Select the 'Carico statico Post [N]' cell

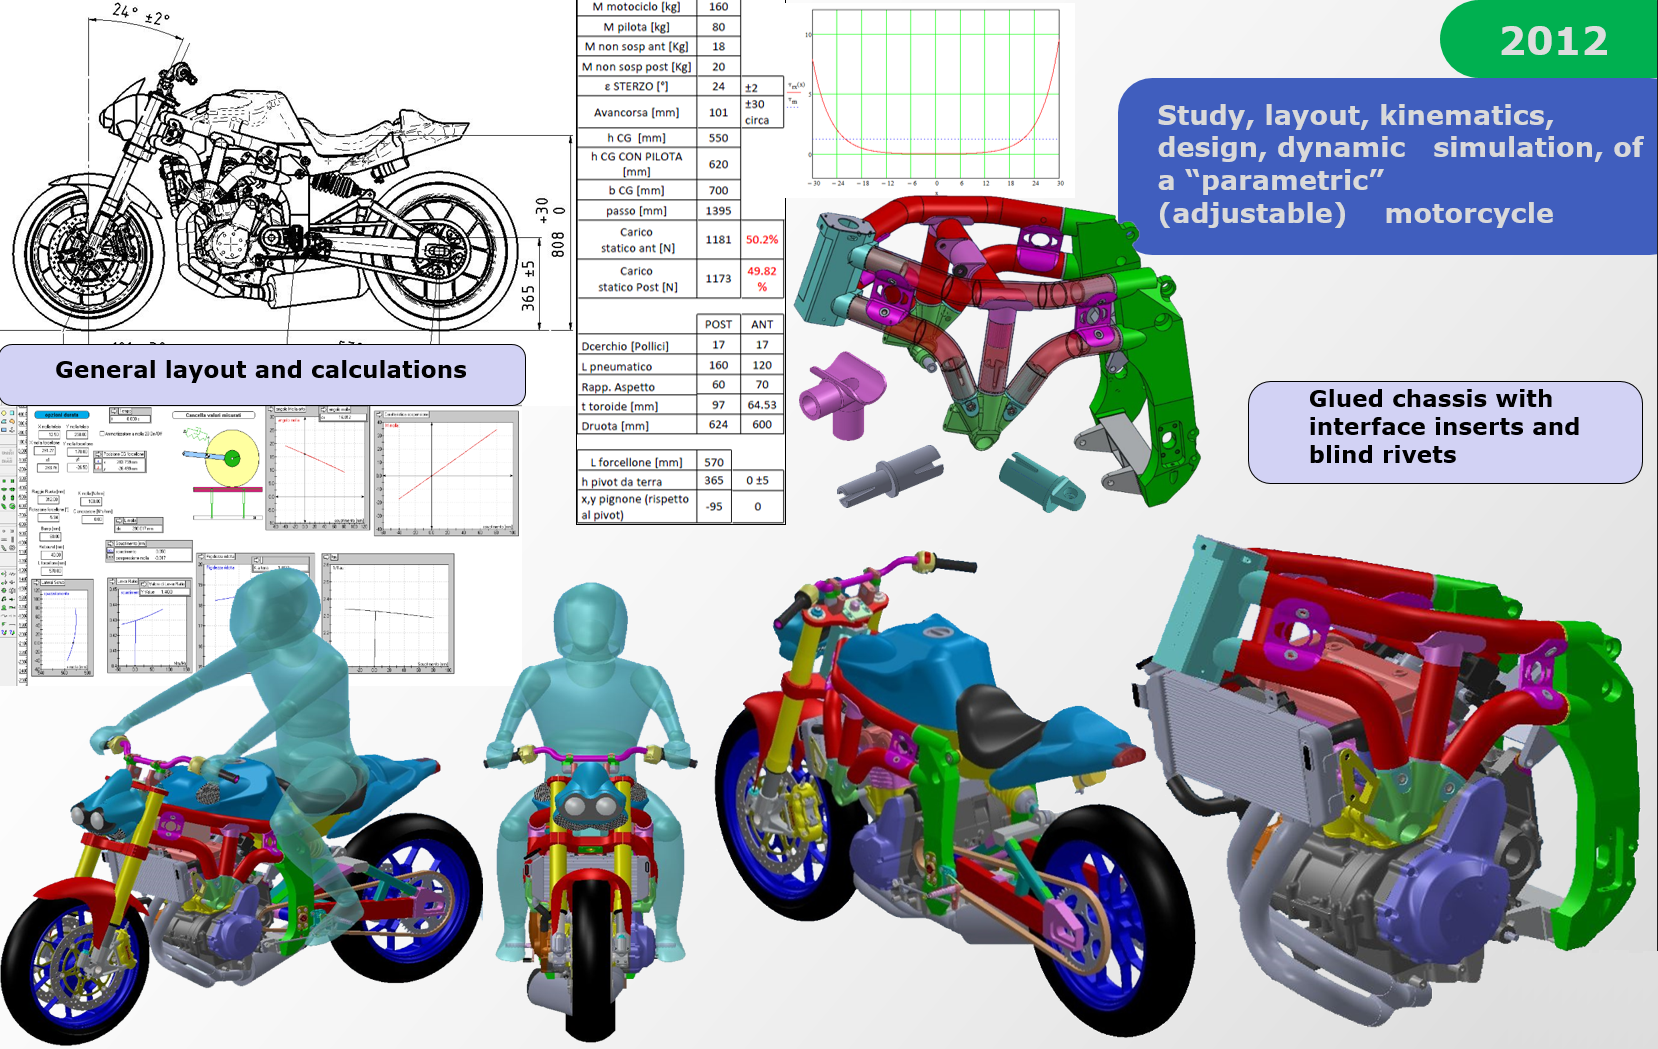[636, 279]
